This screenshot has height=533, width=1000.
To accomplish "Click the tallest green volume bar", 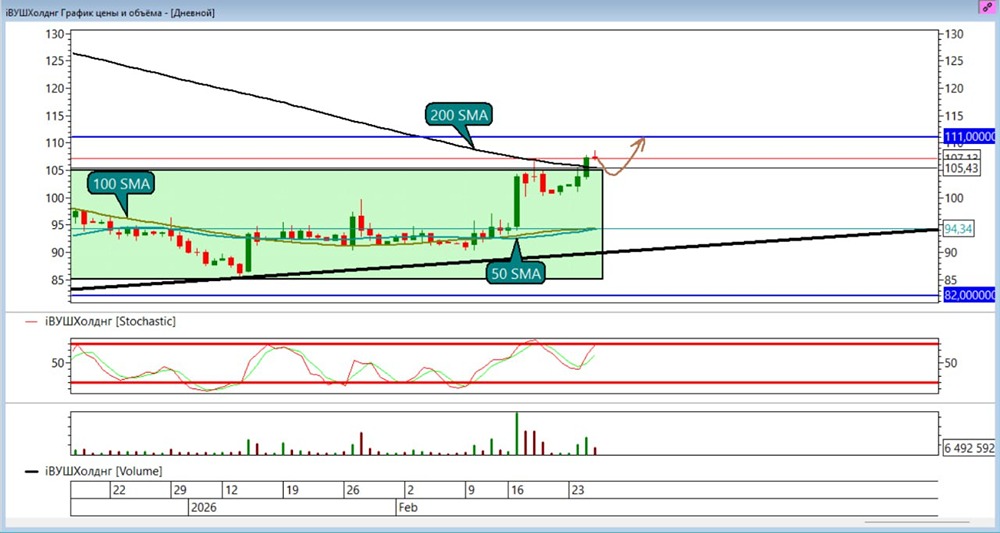I will (x=517, y=434).
